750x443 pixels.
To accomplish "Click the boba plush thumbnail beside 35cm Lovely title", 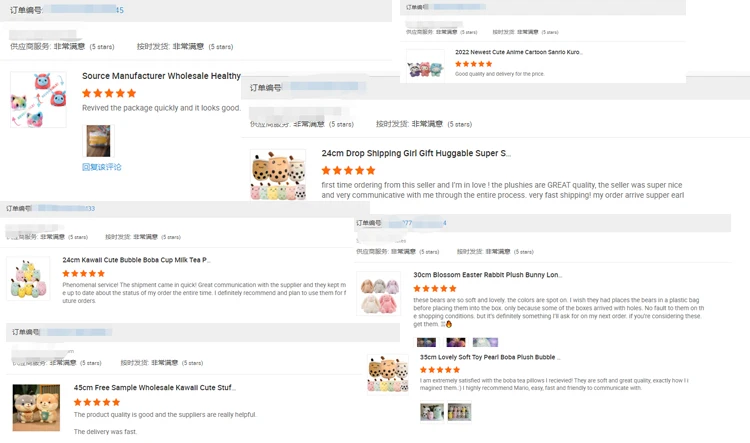I will point(388,374).
